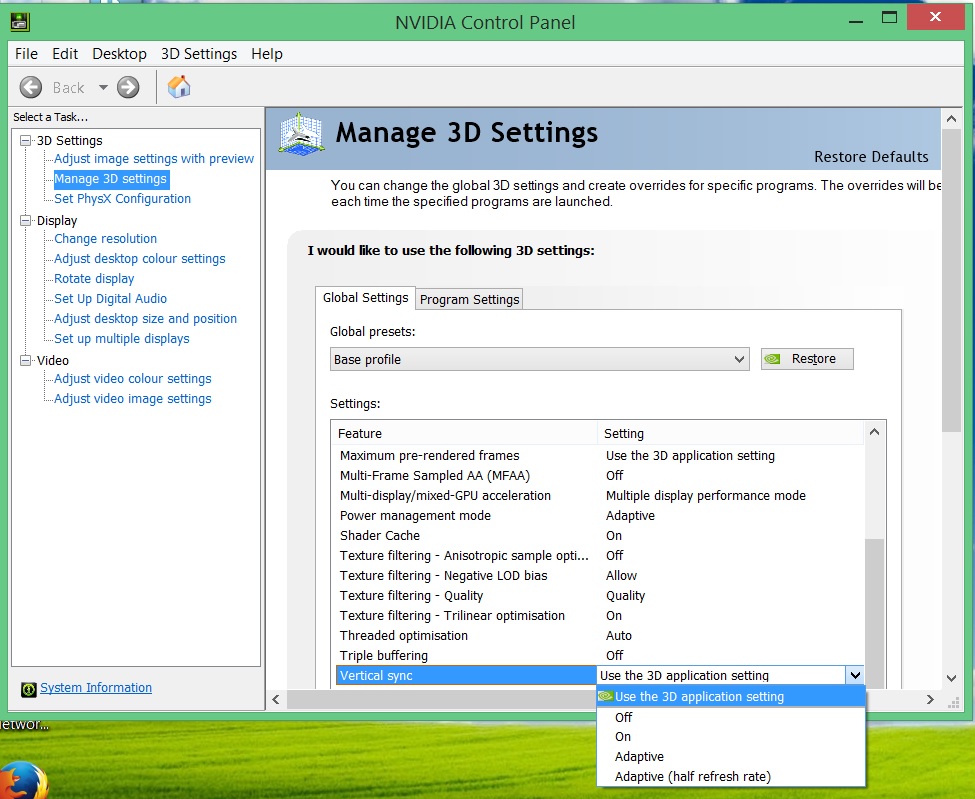975x799 pixels.
Task: Select the Power management mode row
Action: (599, 515)
